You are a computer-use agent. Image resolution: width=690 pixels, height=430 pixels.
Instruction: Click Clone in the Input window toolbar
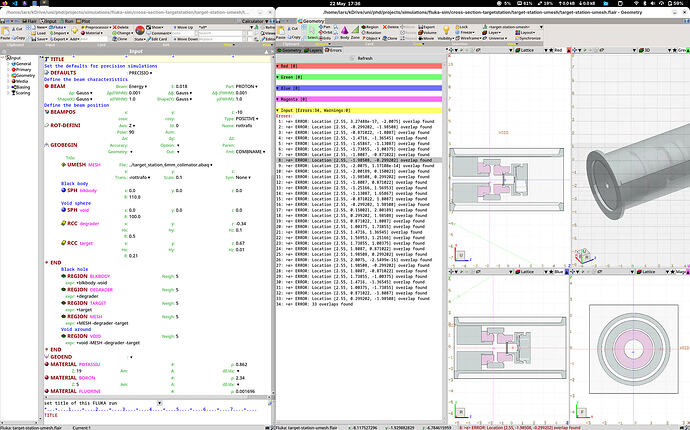tap(120, 39)
